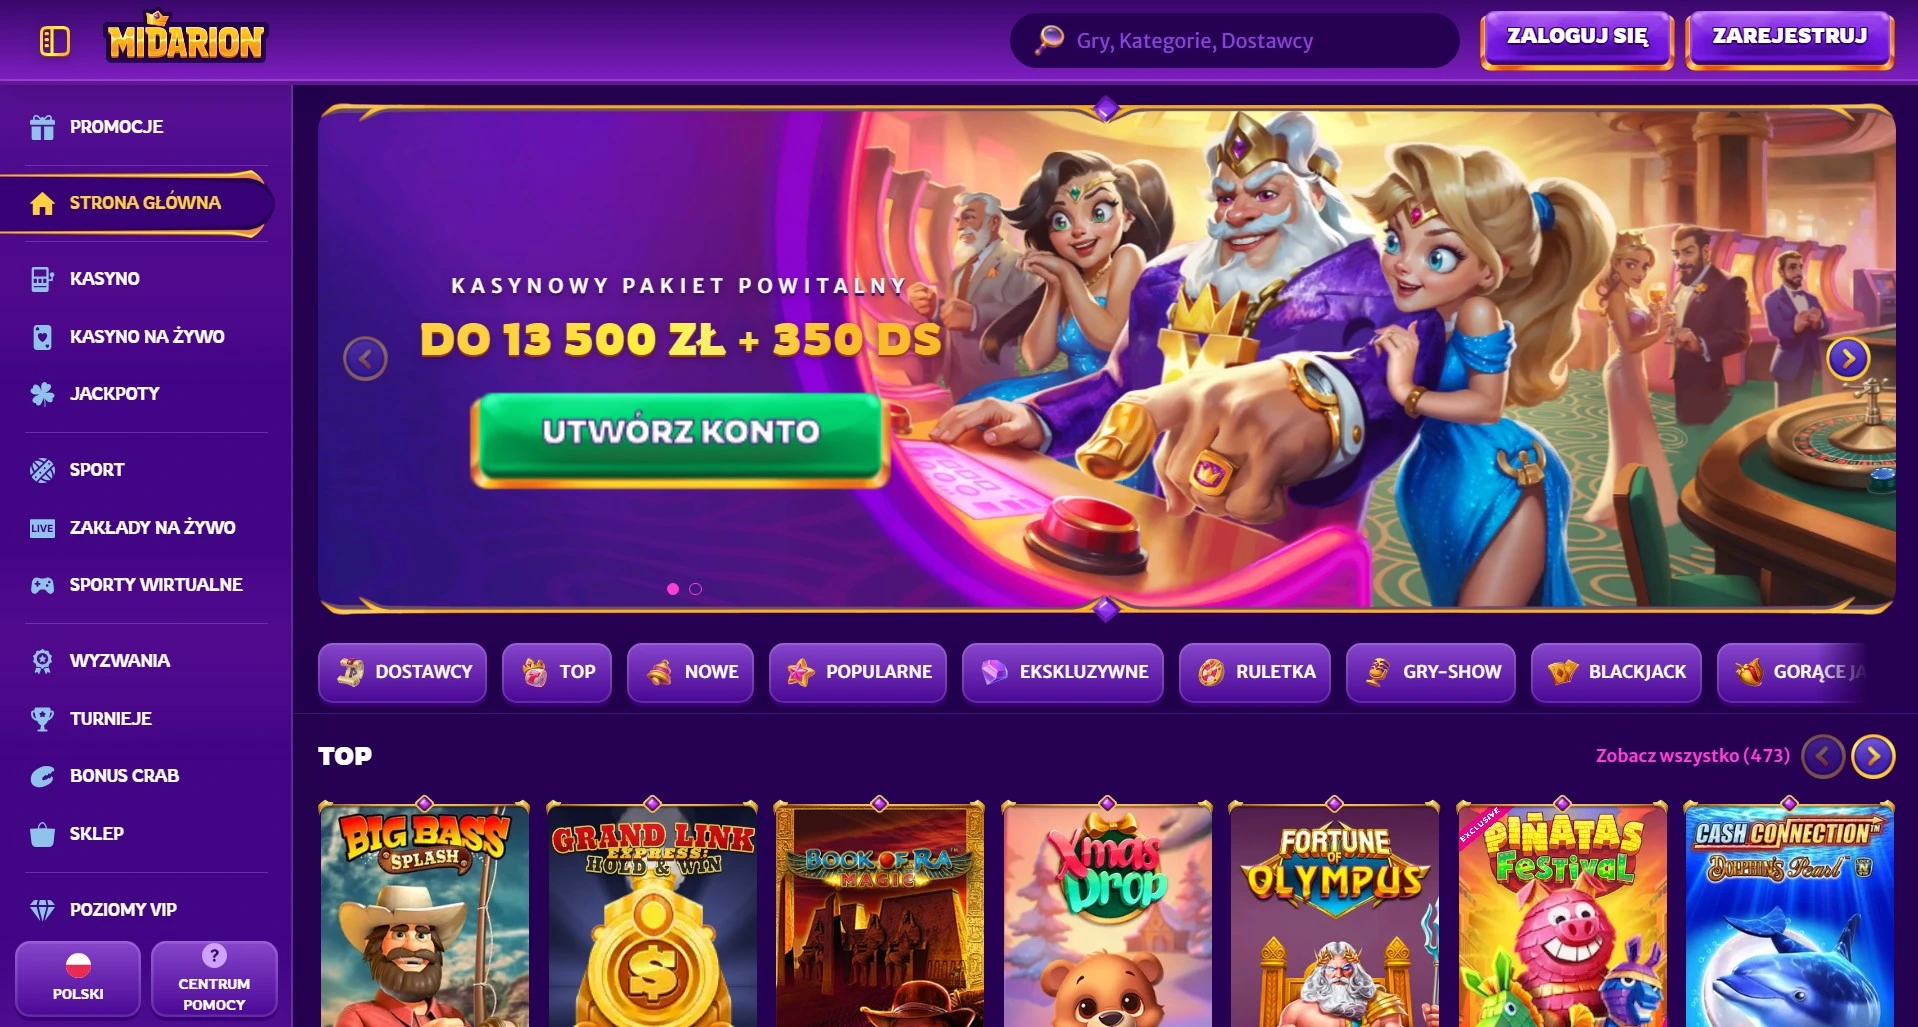Image resolution: width=1918 pixels, height=1027 pixels.
Task: Open the Zobacz wszystko (473) link
Action: (x=1692, y=756)
